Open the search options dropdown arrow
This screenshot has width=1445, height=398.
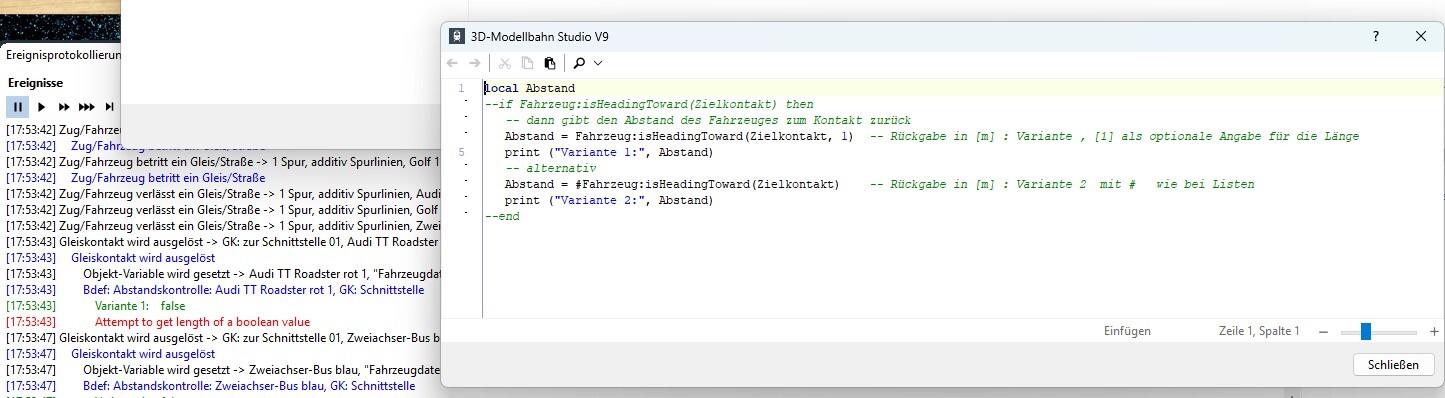598,63
